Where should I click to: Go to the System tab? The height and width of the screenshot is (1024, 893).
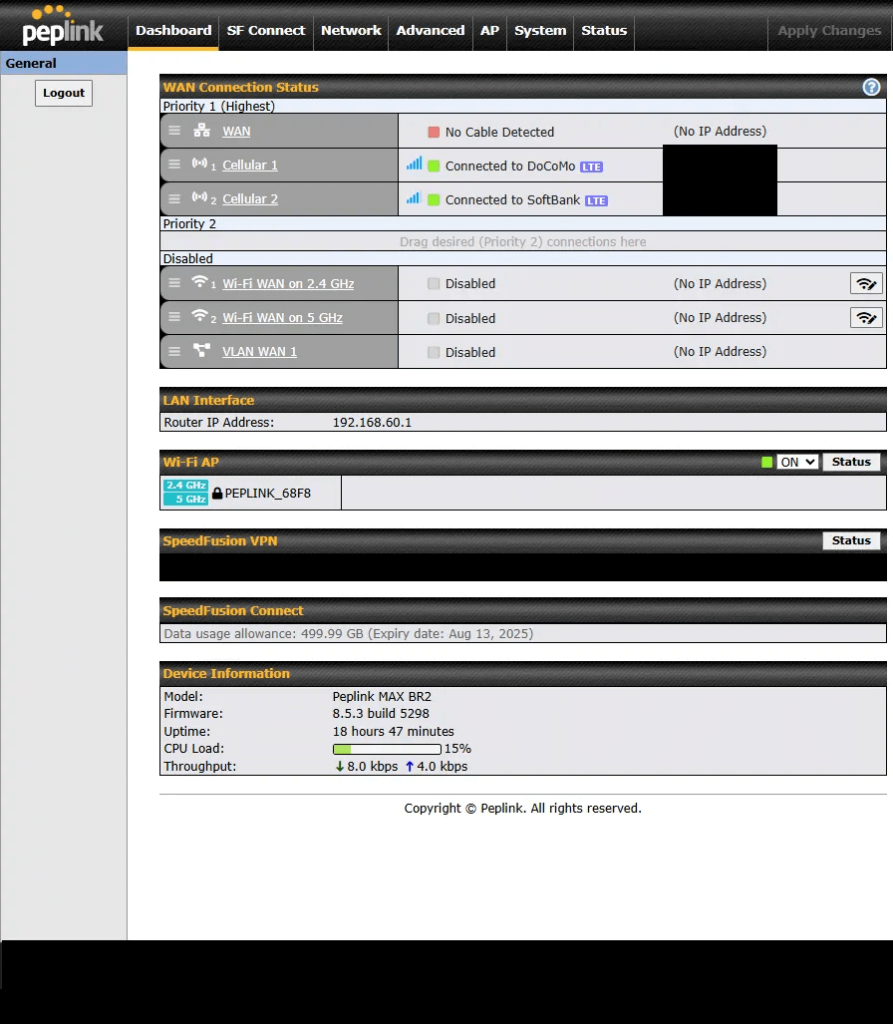click(540, 30)
